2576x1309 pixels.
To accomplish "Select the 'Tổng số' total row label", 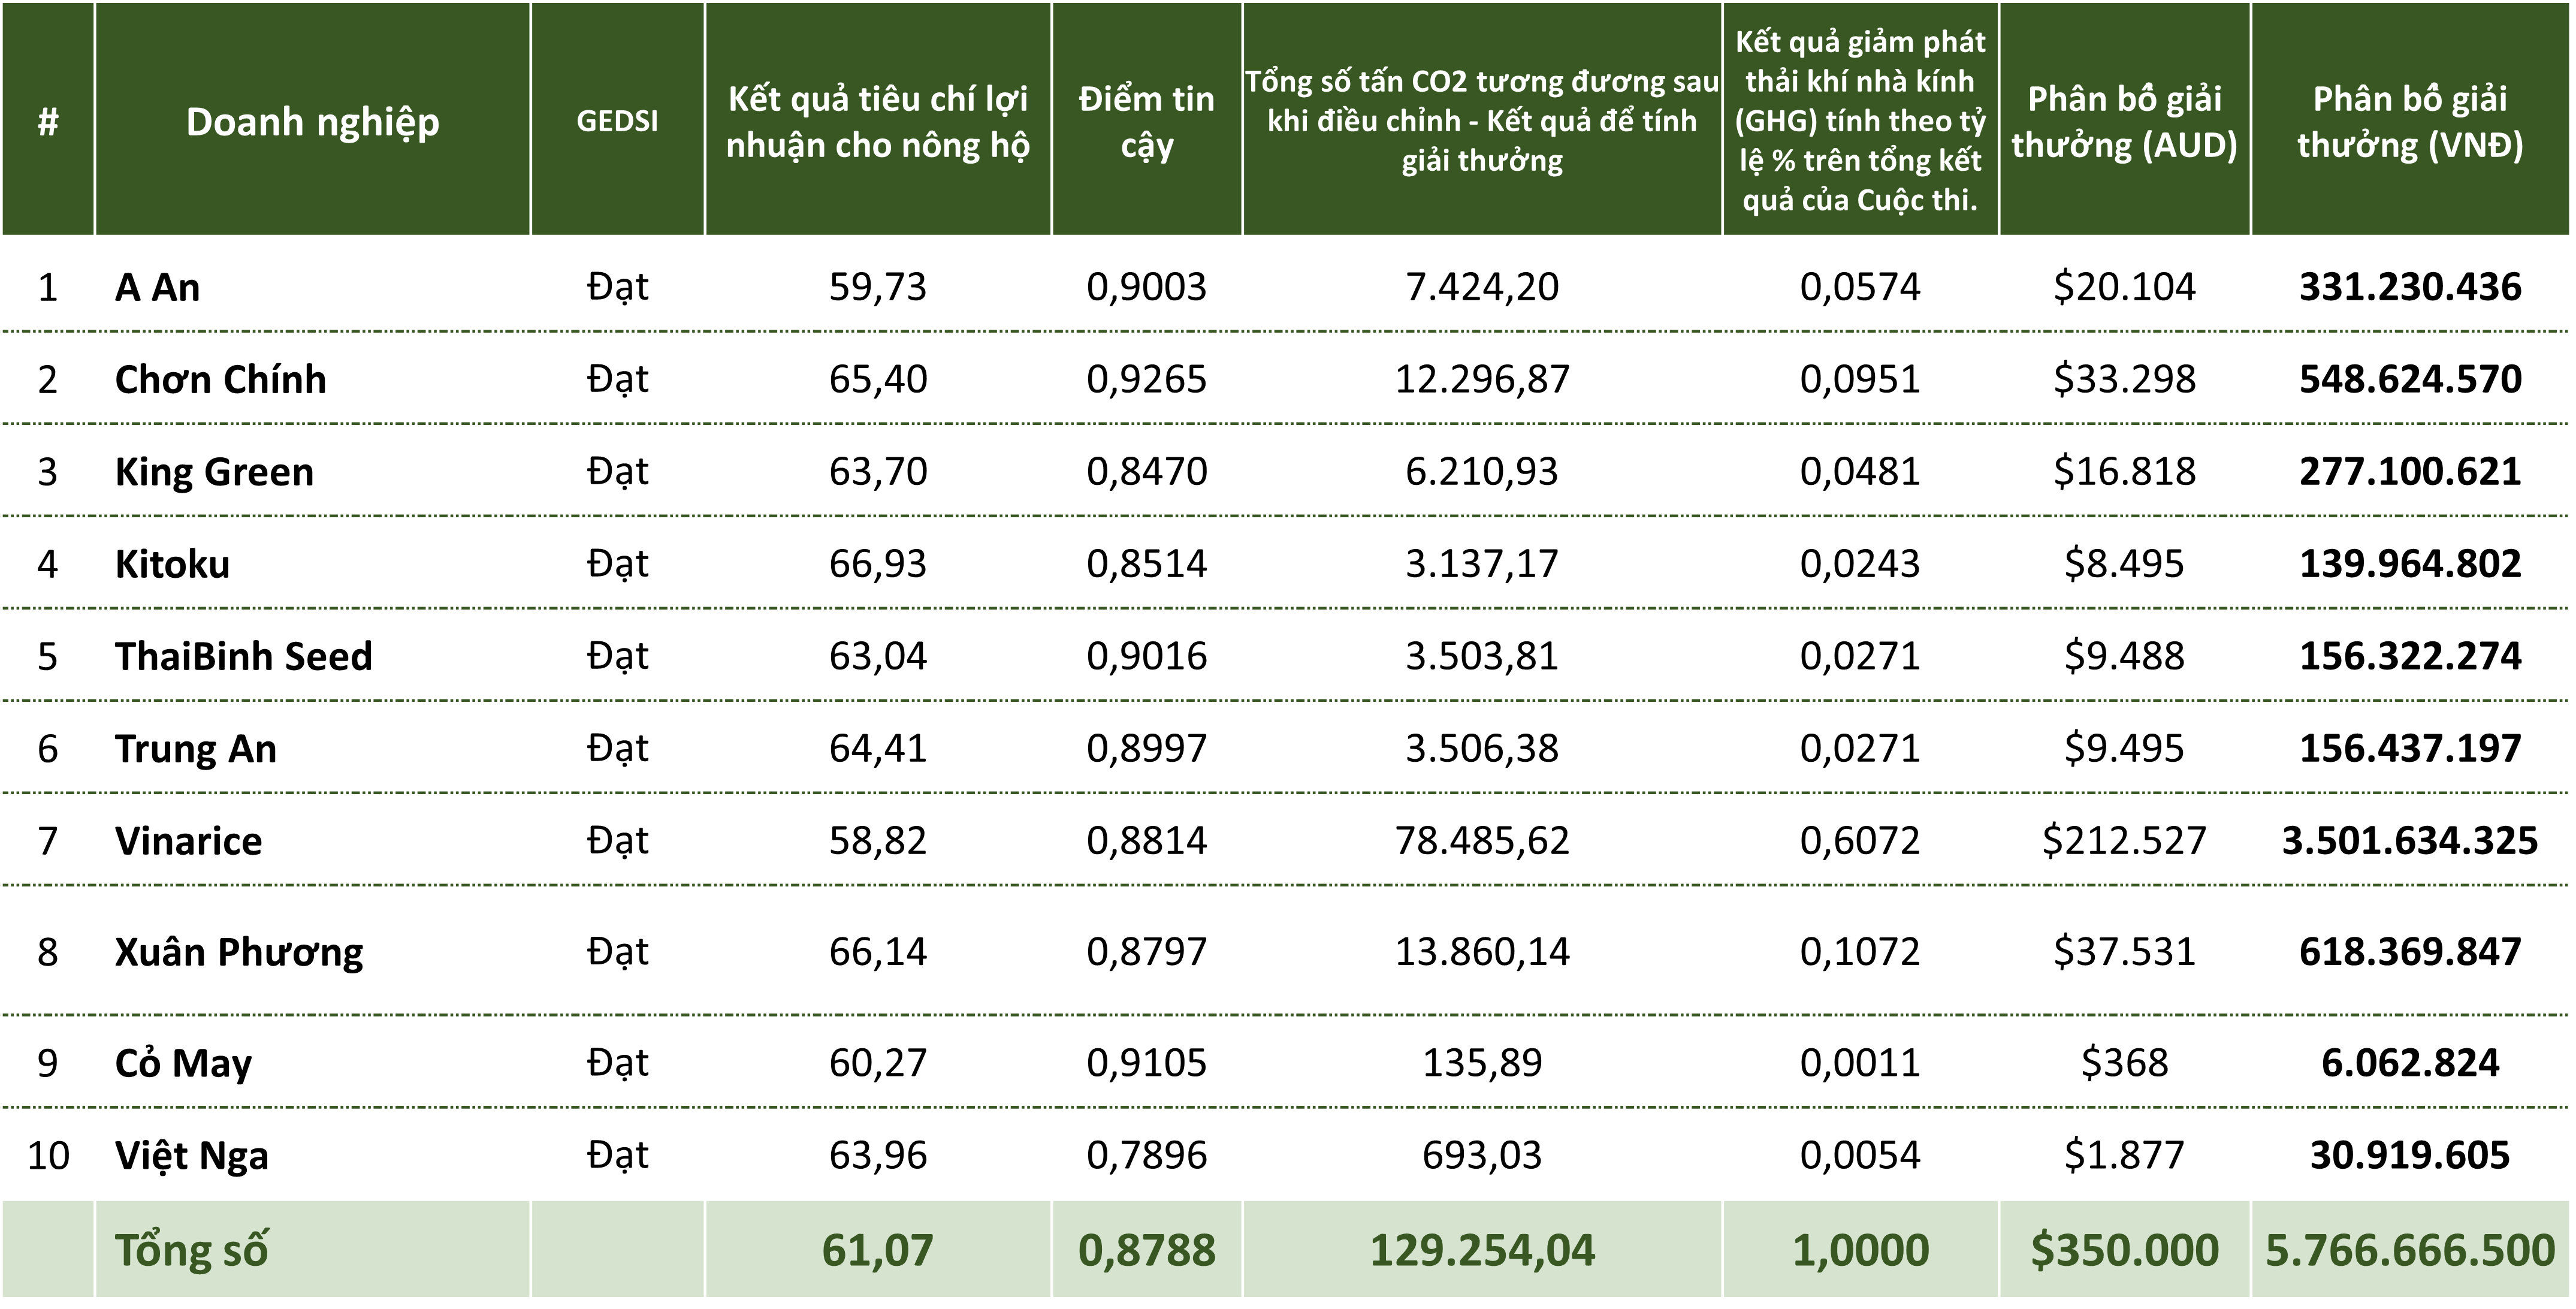I will point(192,1250).
